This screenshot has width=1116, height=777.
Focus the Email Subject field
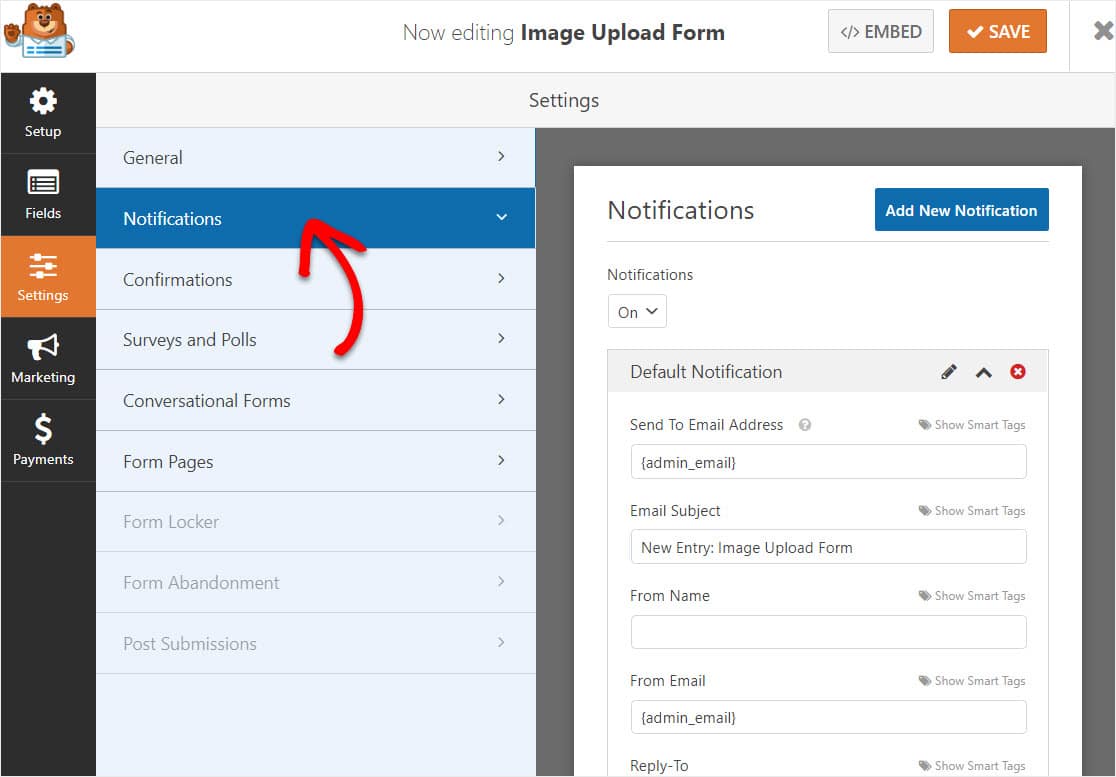[x=828, y=547]
